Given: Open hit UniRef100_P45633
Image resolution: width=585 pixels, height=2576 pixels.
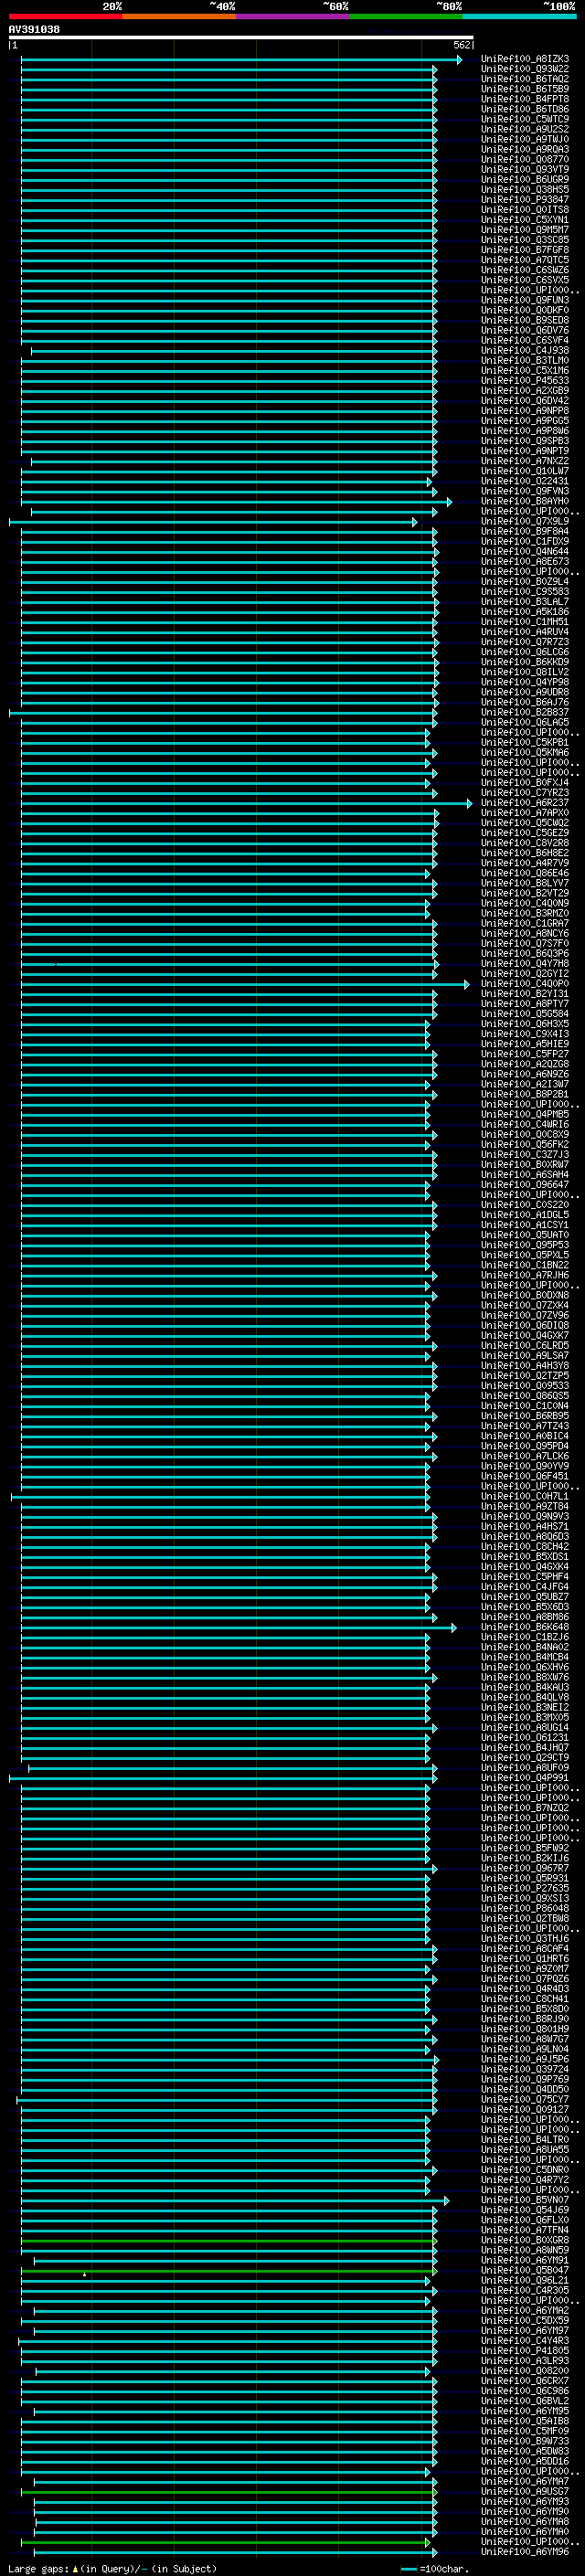Looking at the screenshot, I should 525,381.
